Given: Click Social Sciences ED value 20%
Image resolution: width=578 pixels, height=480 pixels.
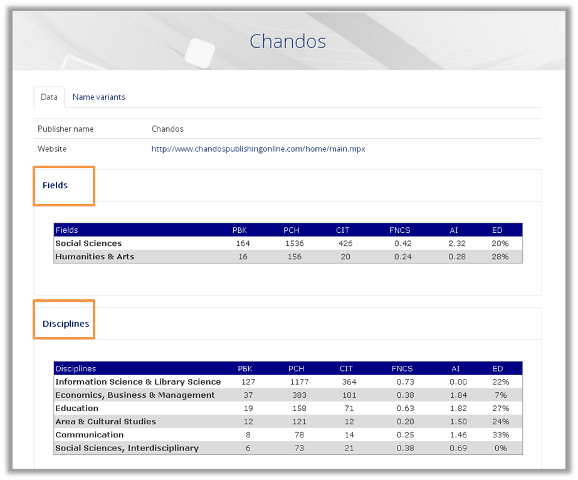Looking at the screenshot, I should tap(500, 243).
